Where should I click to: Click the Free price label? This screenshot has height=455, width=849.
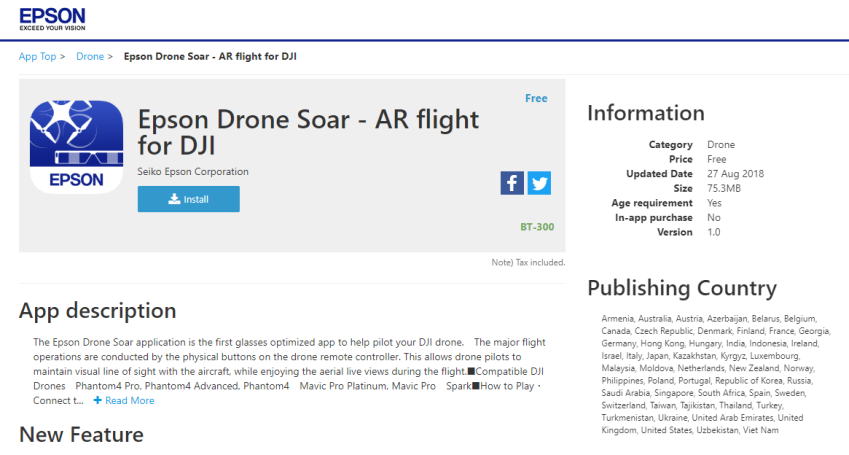[x=536, y=98]
